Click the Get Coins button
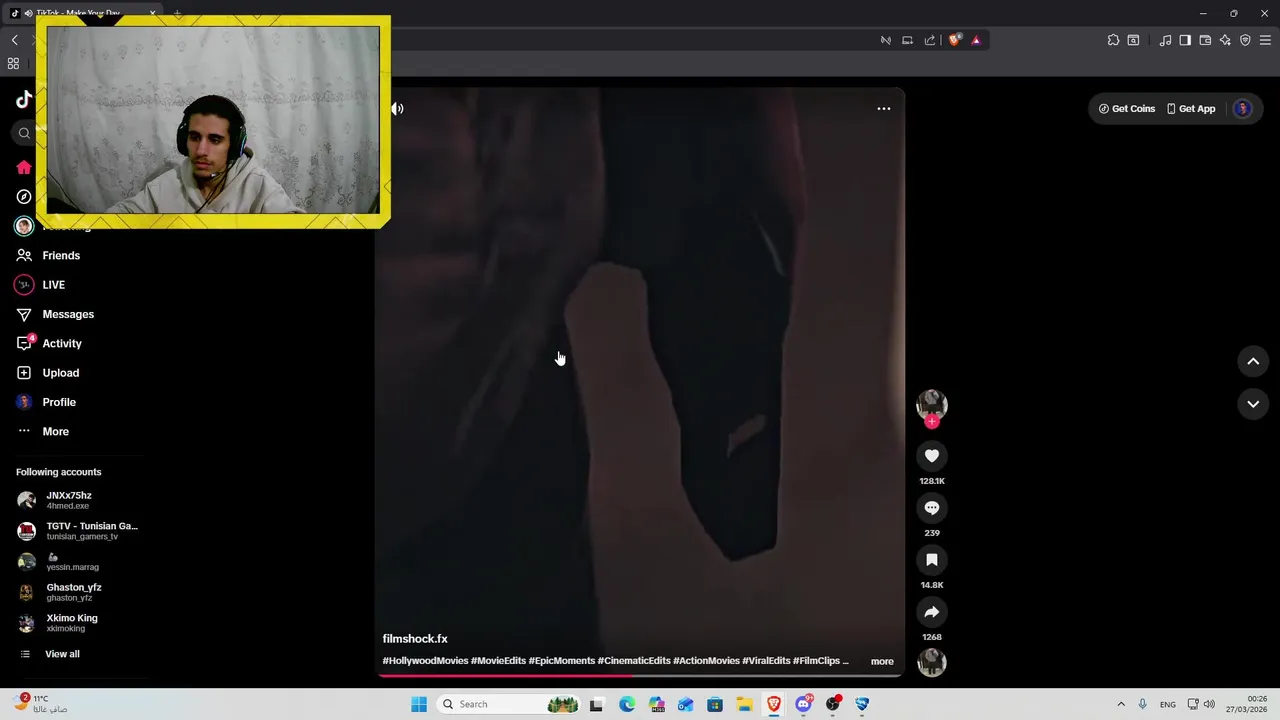This screenshot has height=720, width=1280. coord(1127,108)
